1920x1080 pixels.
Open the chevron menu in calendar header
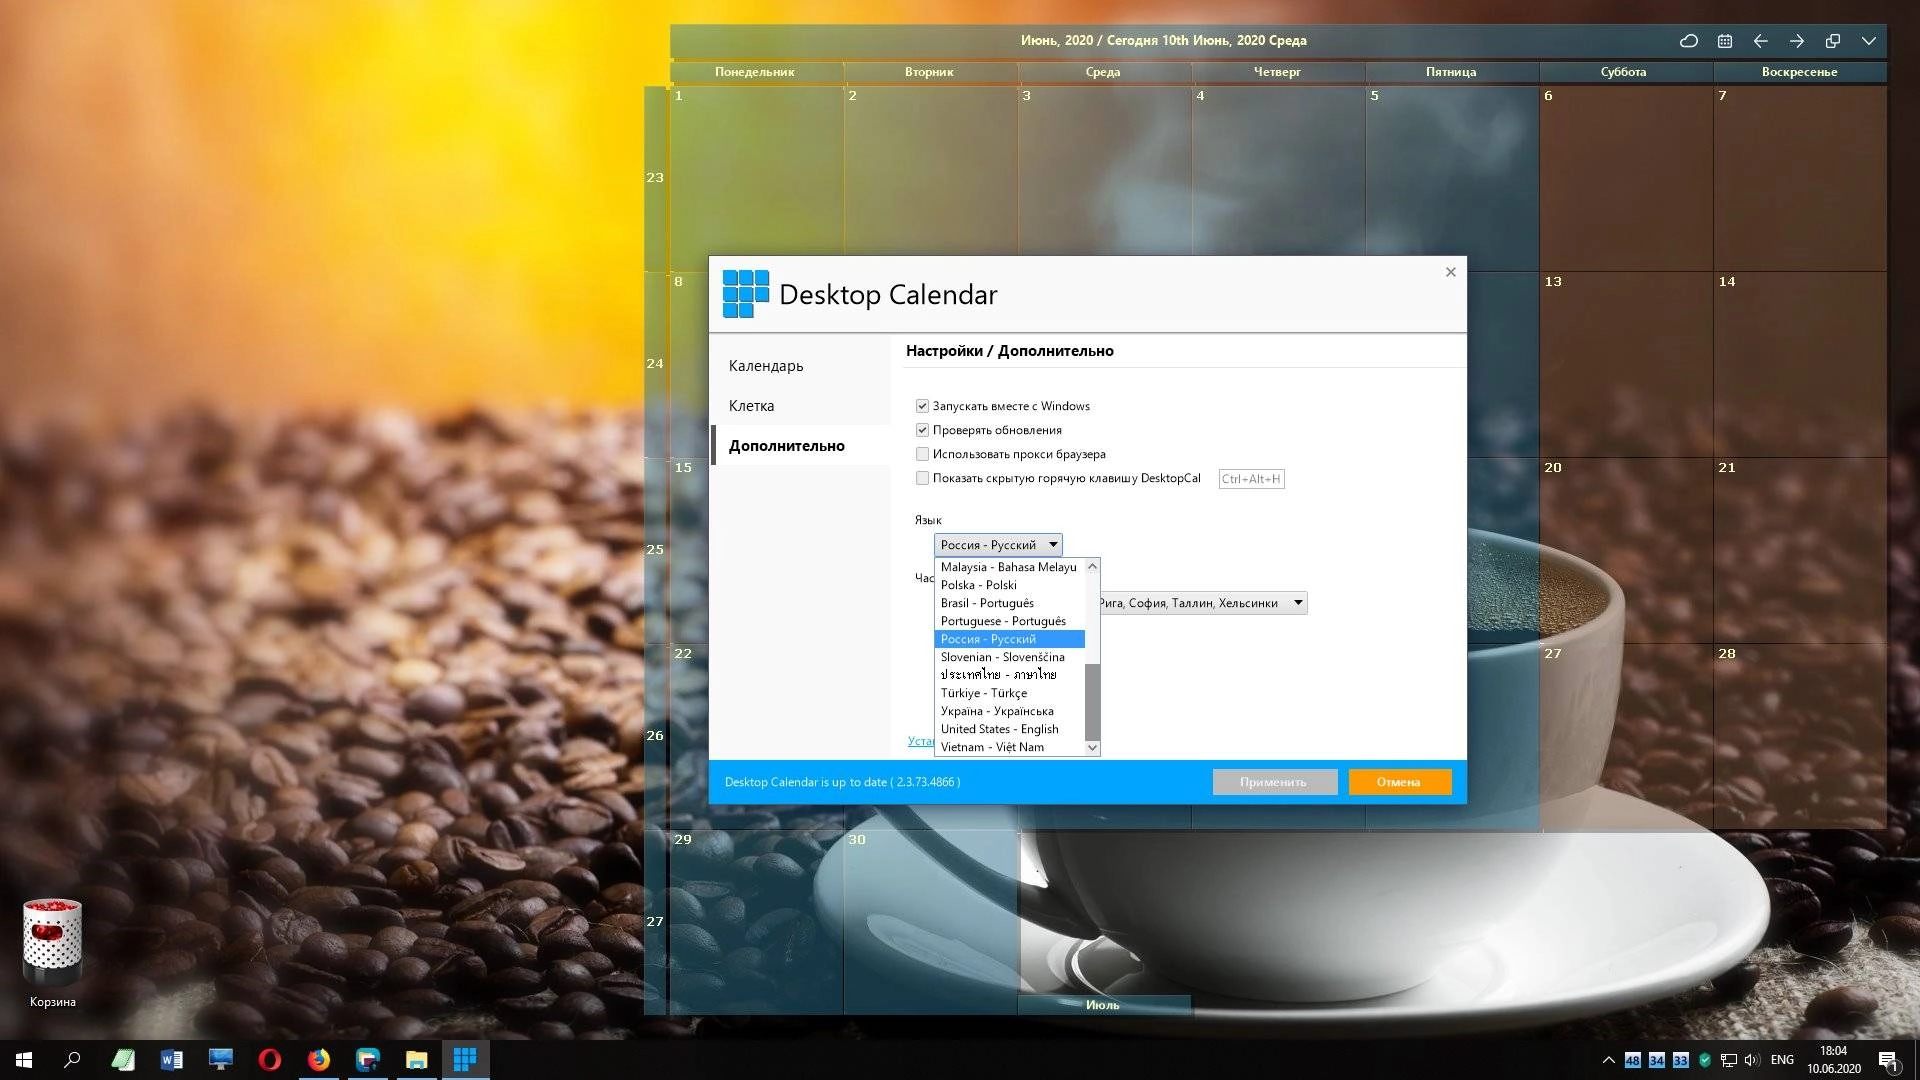1869,41
